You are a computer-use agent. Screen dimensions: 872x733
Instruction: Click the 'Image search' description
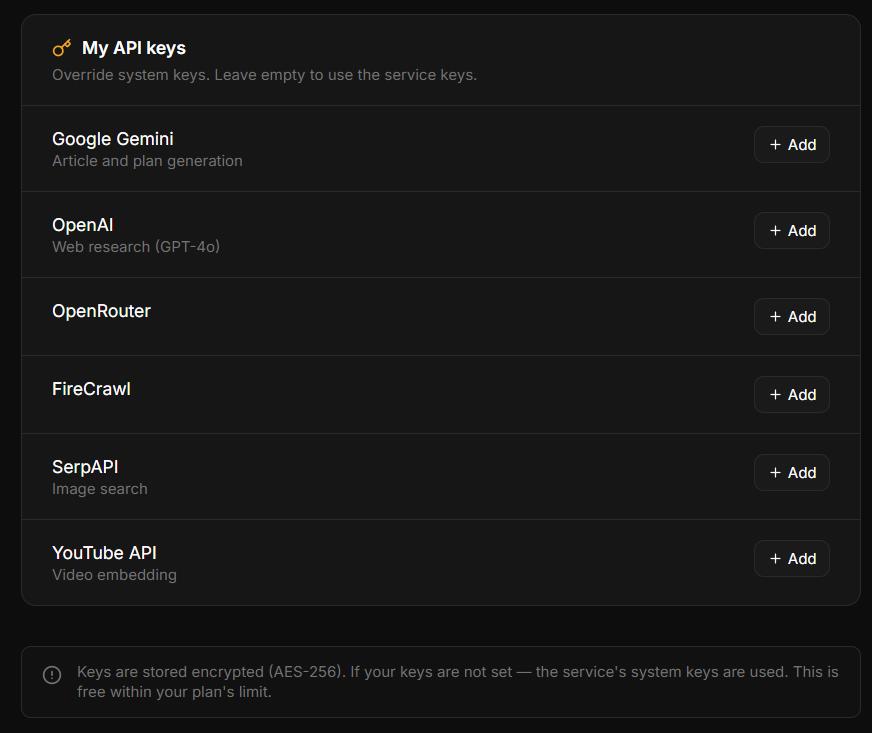pyautogui.click(x=100, y=489)
